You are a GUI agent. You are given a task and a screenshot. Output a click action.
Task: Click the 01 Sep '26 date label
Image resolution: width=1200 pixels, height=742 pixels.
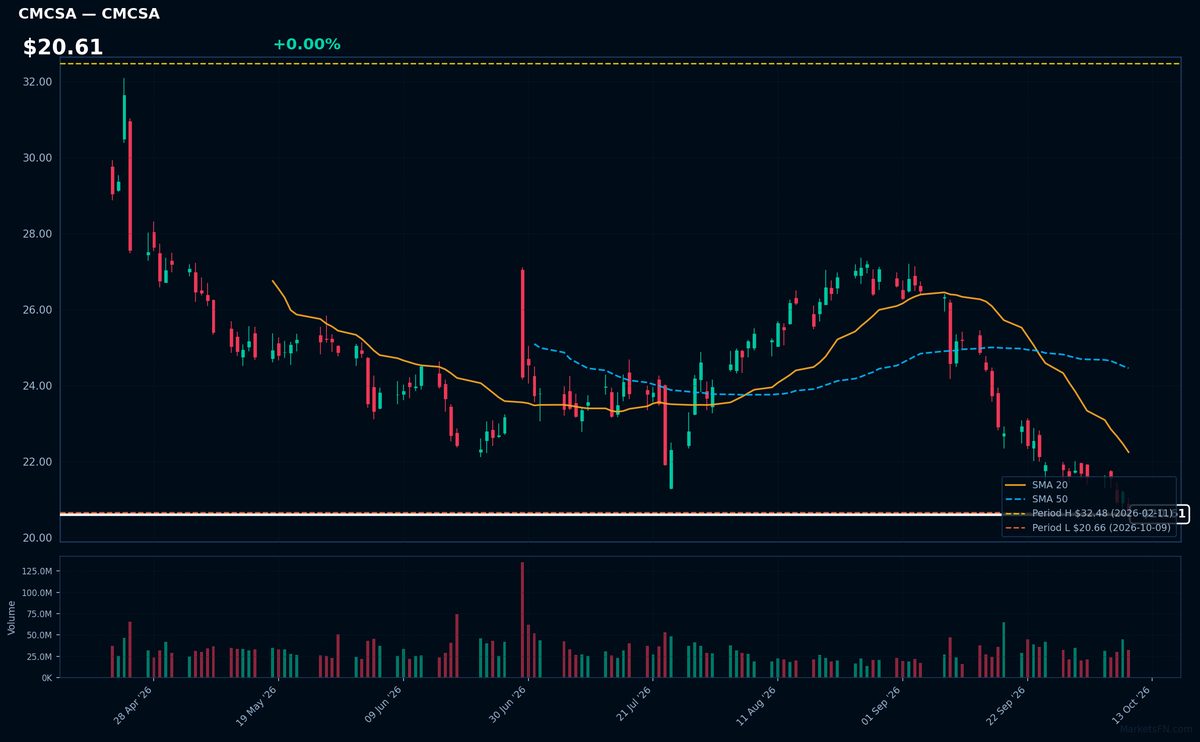(881, 706)
